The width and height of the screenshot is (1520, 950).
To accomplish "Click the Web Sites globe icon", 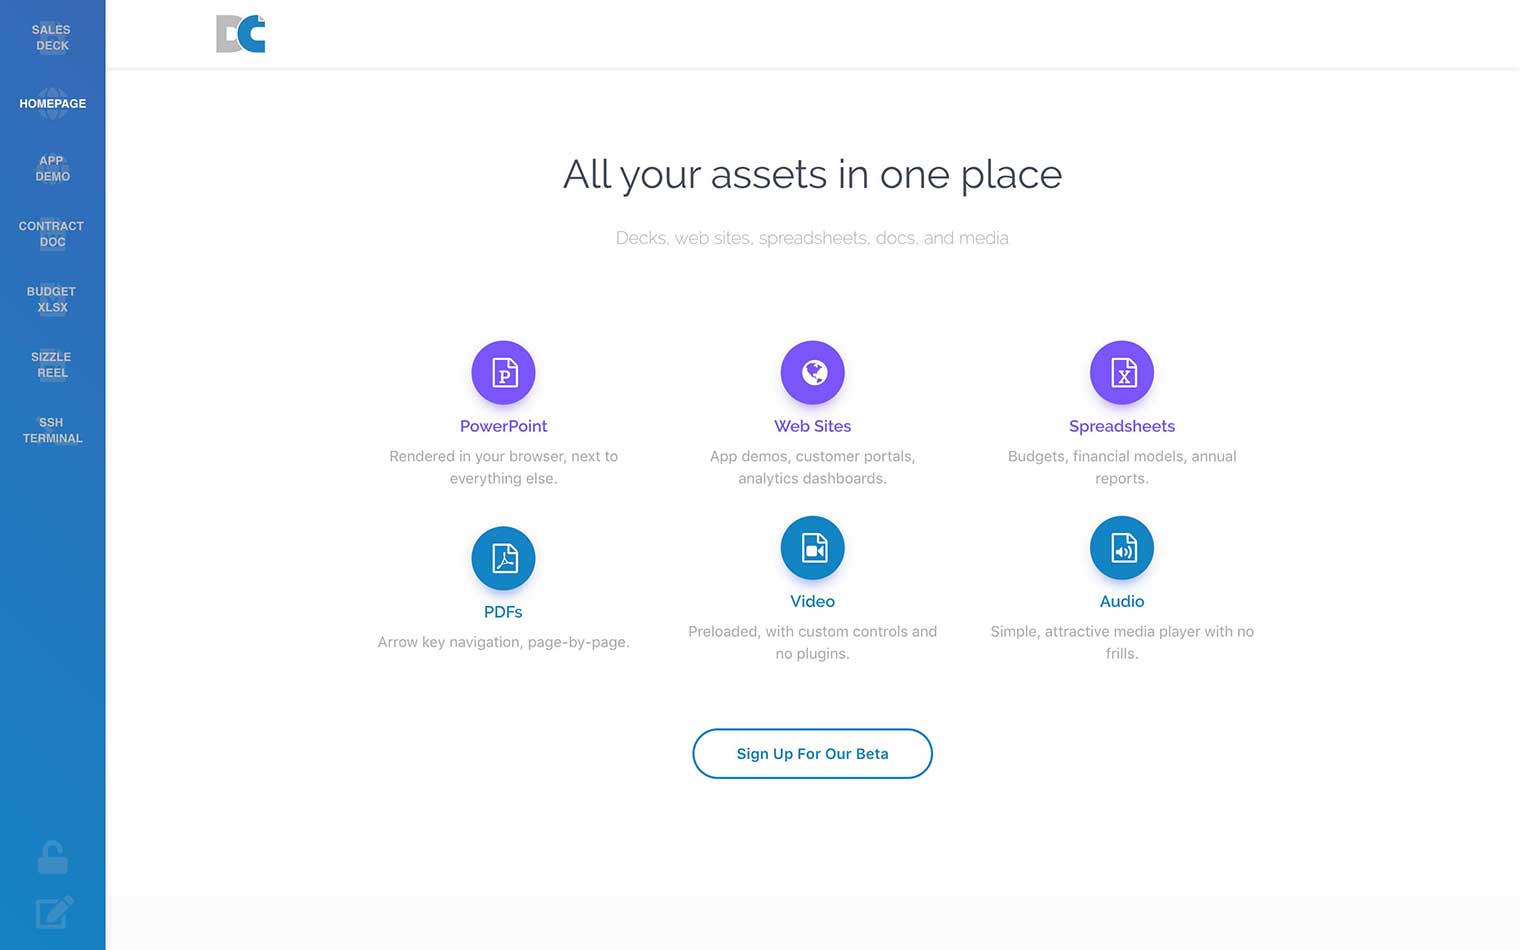I will point(812,373).
